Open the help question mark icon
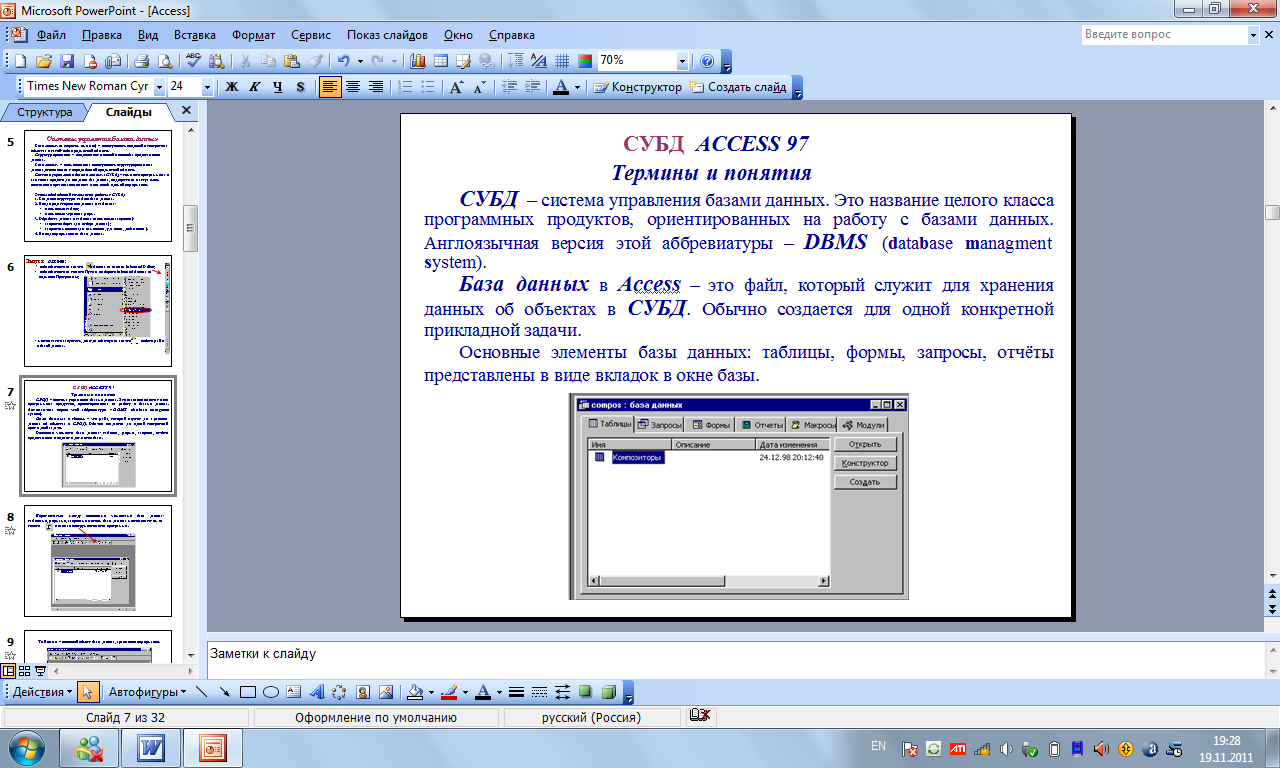The image size is (1280, 768). [707, 60]
